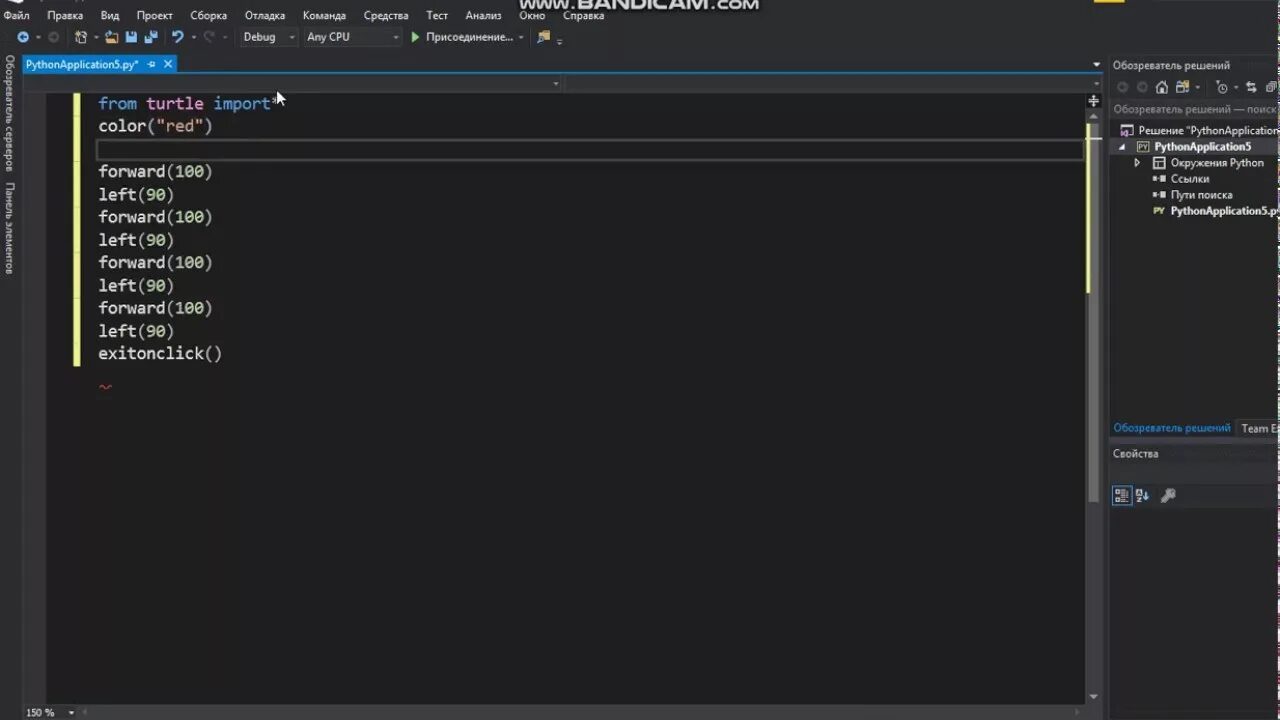The height and width of the screenshot is (720, 1280).
Task: Click the Save All disks icon
Action: (x=151, y=37)
